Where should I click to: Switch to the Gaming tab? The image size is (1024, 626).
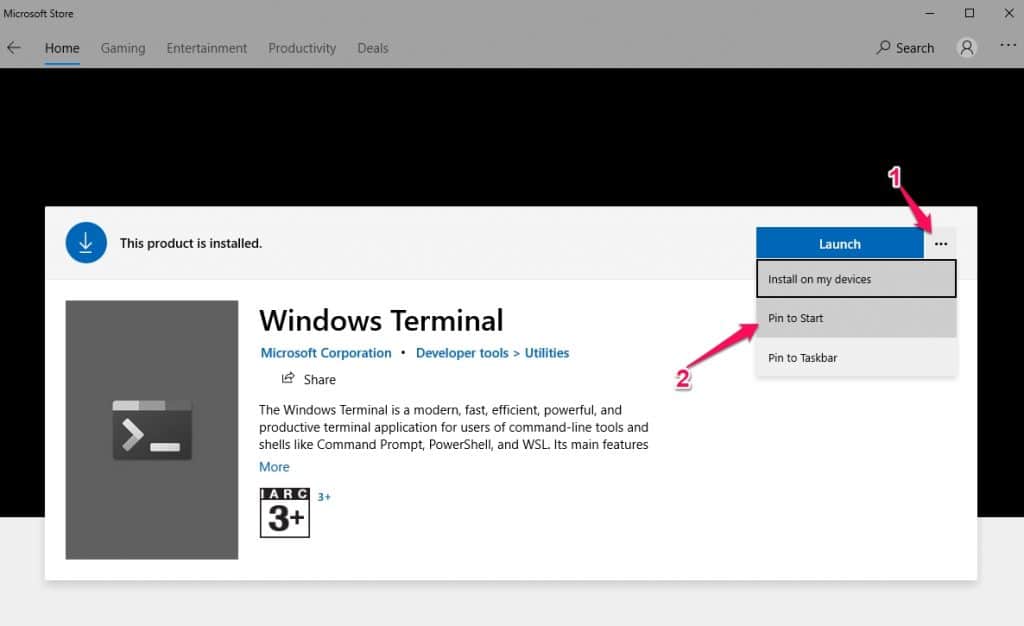(122, 47)
